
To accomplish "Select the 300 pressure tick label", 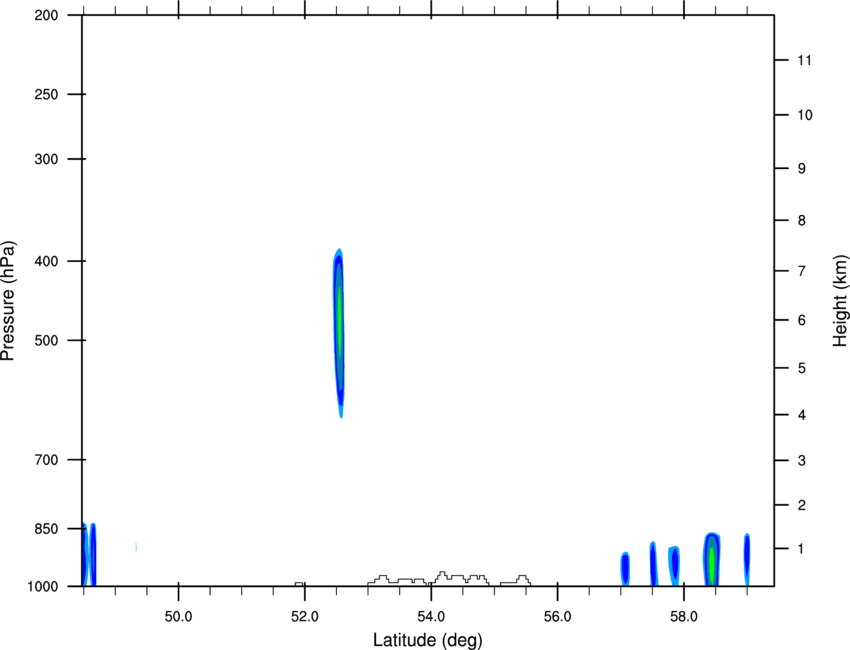I will click(x=46, y=159).
